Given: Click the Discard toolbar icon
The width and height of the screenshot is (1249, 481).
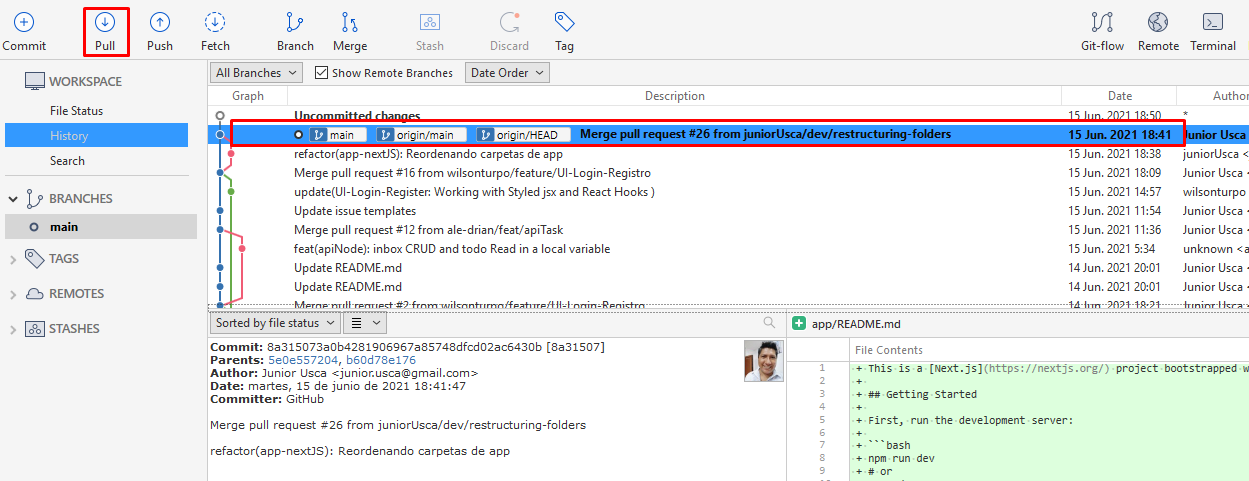Looking at the screenshot, I should tap(509, 32).
